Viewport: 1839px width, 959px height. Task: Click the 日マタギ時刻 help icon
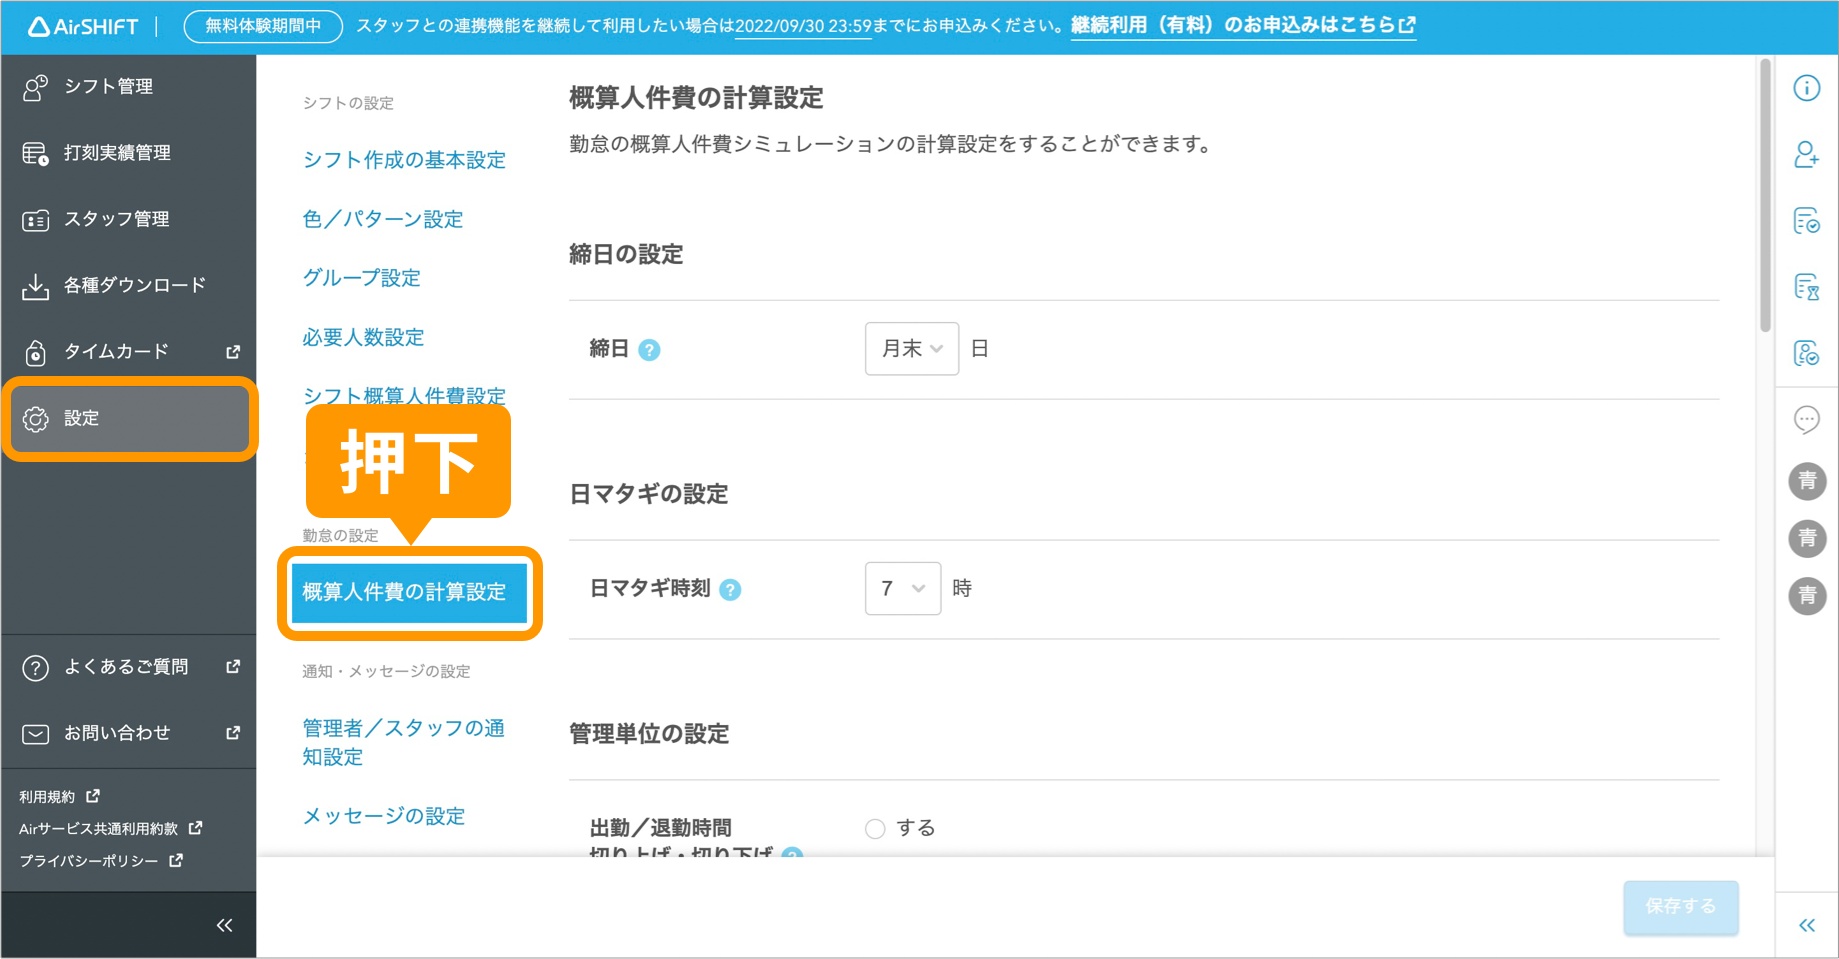(730, 590)
